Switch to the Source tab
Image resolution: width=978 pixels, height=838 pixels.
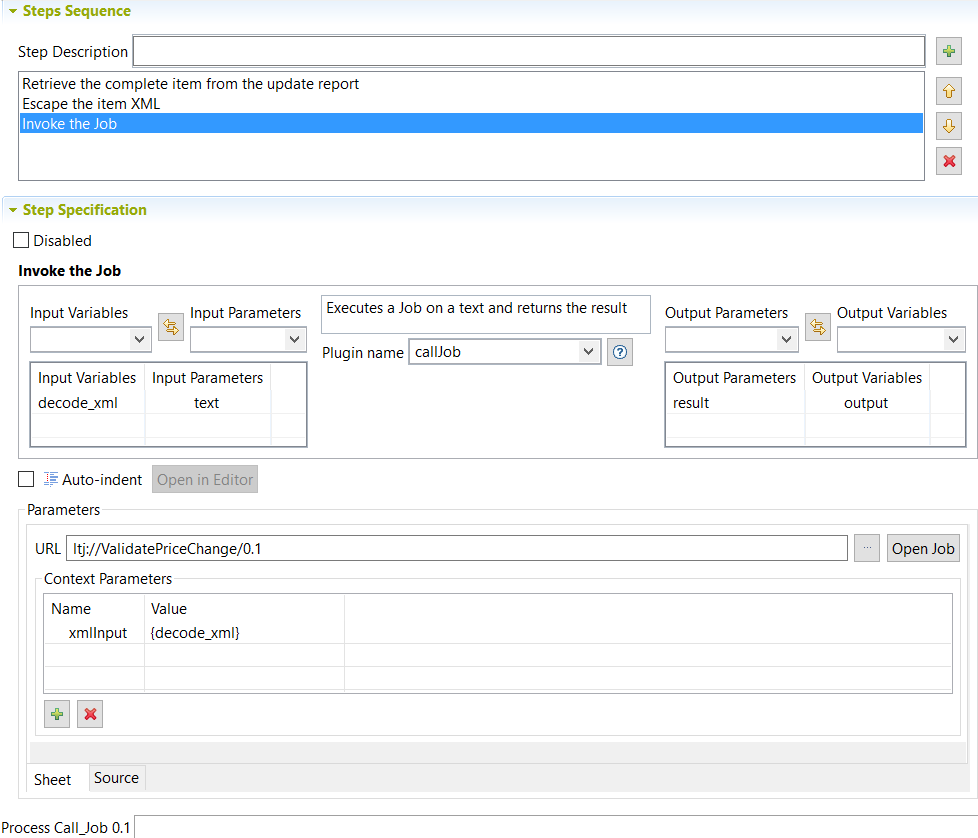click(116, 778)
